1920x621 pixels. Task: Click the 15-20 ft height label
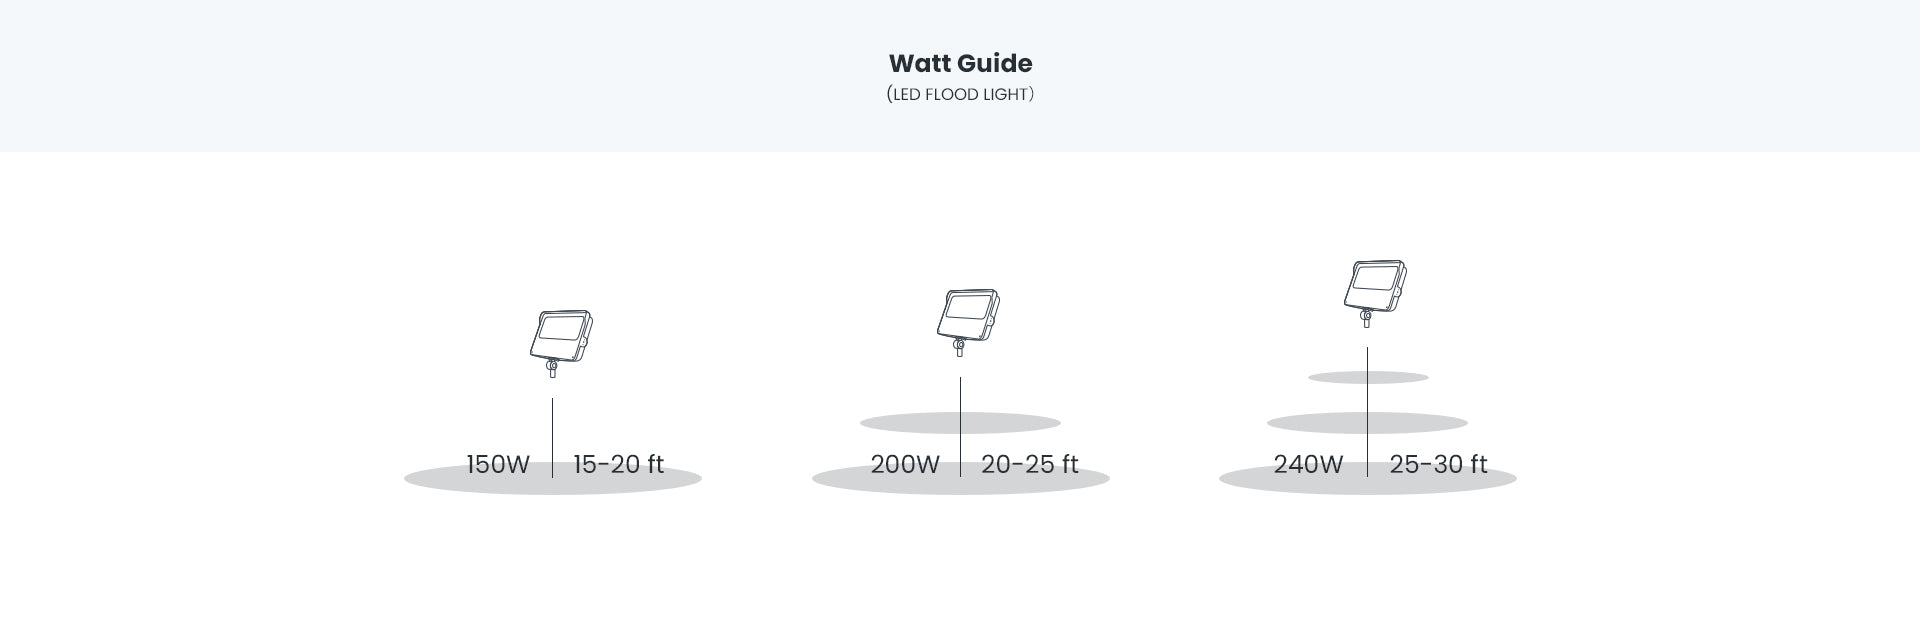click(x=618, y=465)
